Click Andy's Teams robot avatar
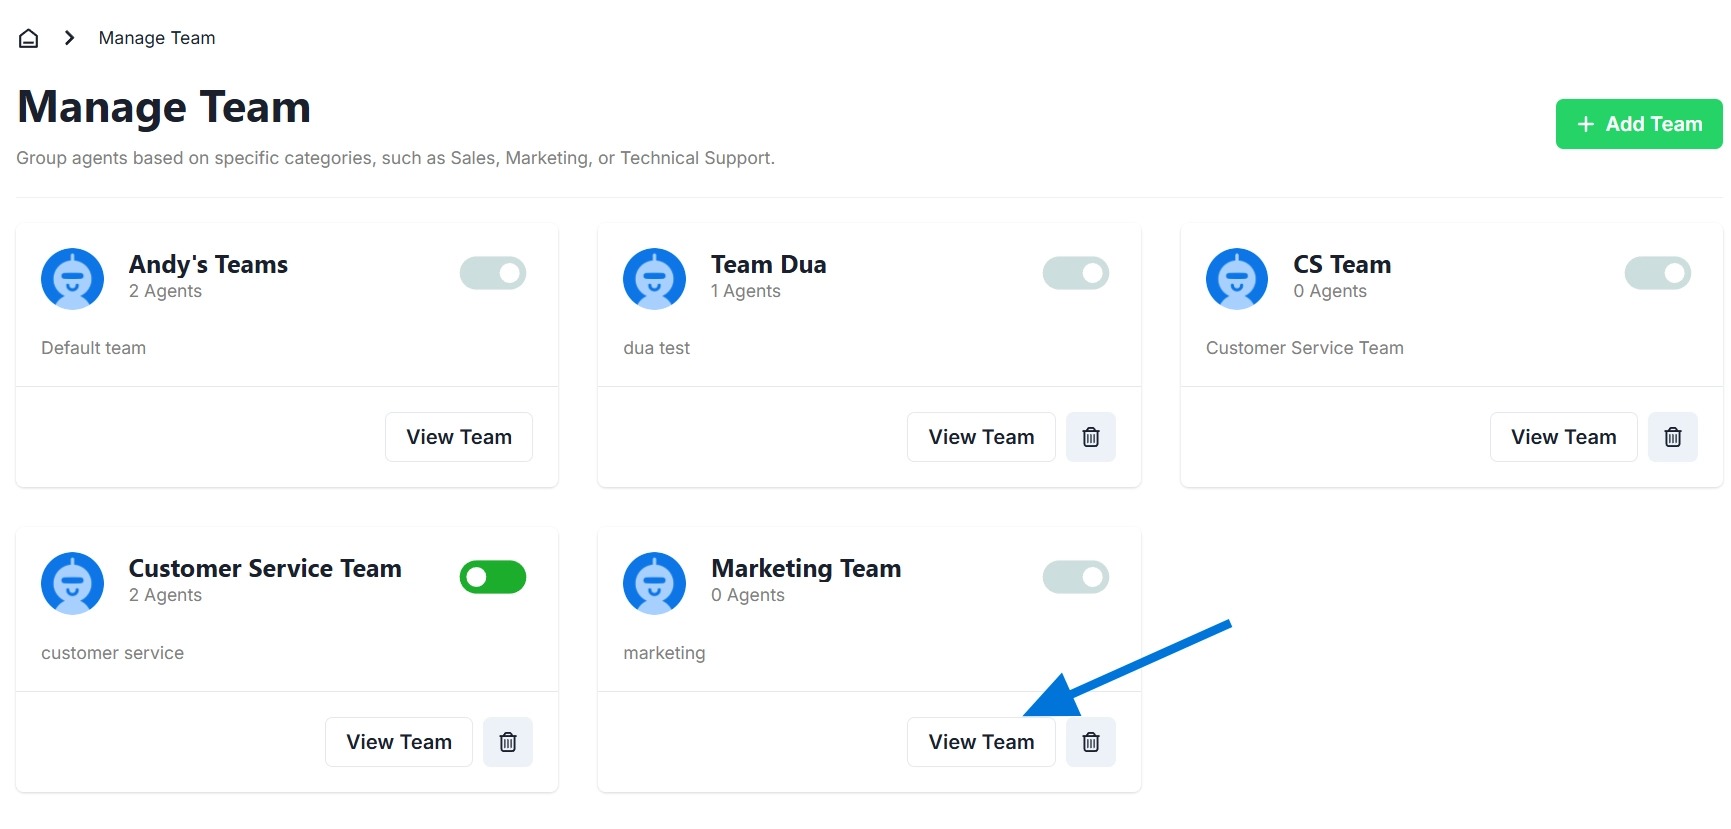Viewport: 1731px width, 829px height. [x=72, y=279]
